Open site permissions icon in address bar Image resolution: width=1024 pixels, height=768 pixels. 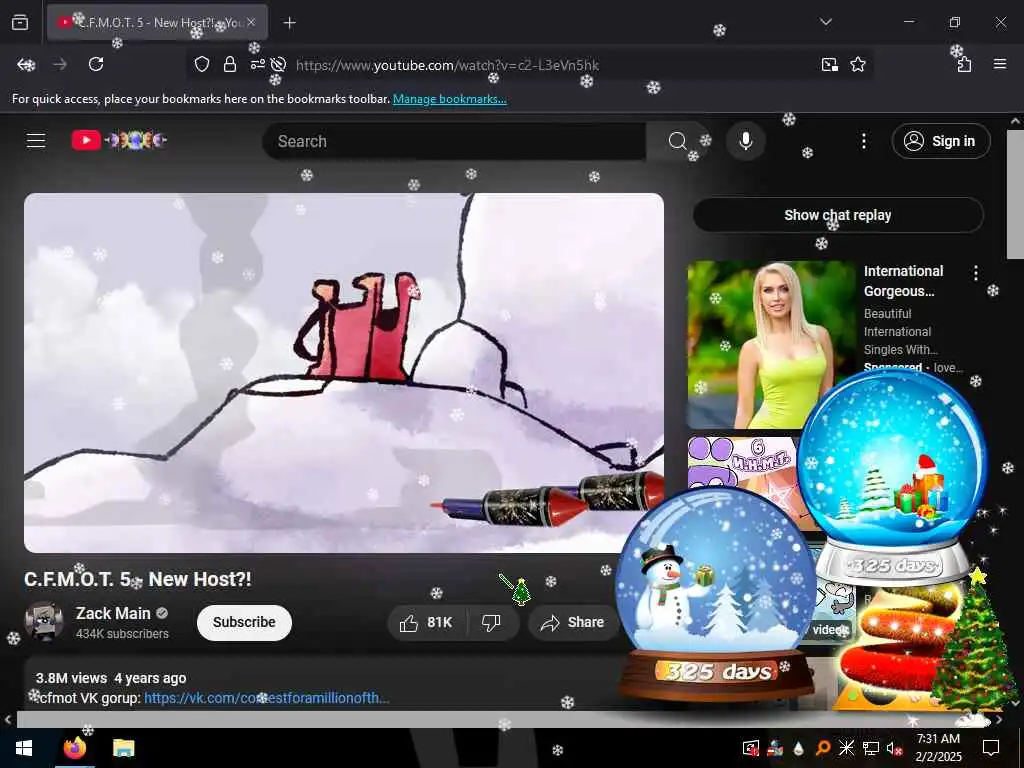click(257, 64)
